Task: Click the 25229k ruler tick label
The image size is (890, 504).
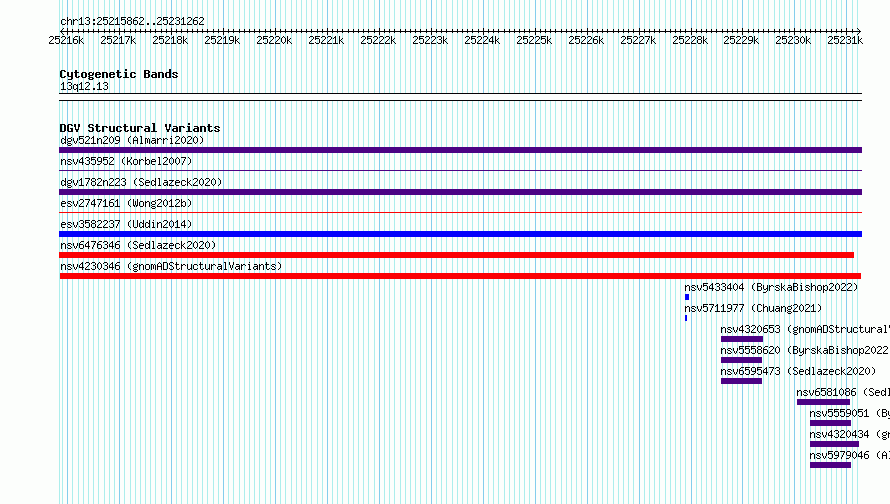Action: (x=741, y=41)
